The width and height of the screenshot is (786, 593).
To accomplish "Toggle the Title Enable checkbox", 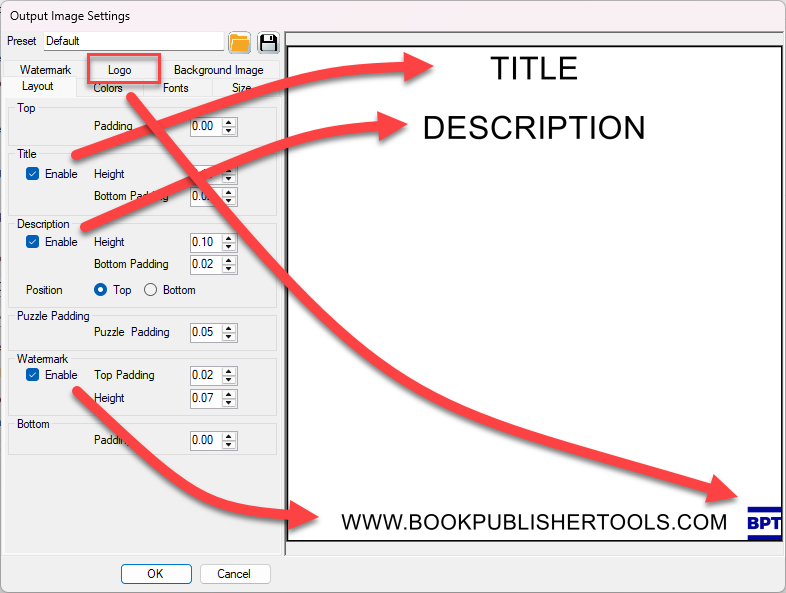I will 33,174.
